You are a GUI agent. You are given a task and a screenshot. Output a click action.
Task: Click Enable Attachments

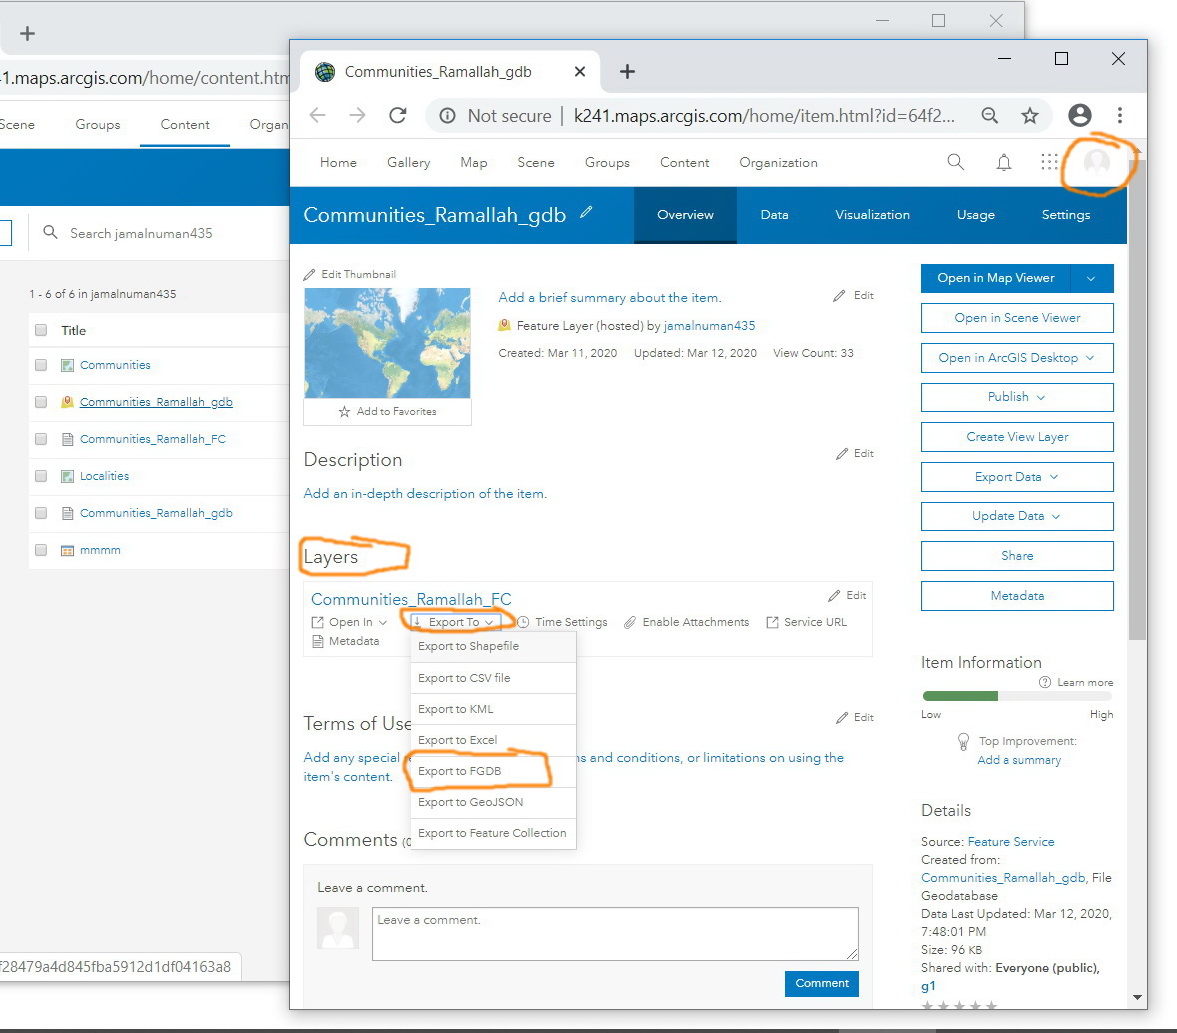(687, 622)
